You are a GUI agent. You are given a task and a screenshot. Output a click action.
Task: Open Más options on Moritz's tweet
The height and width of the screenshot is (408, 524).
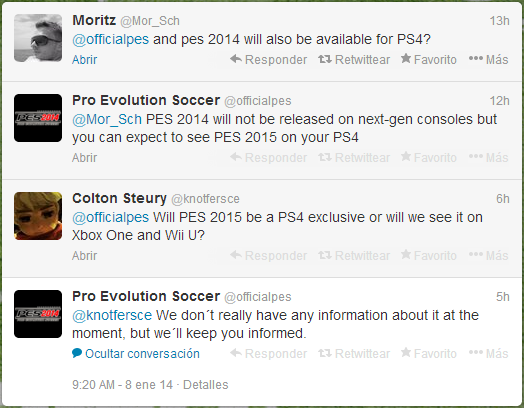tap(489, 59)
